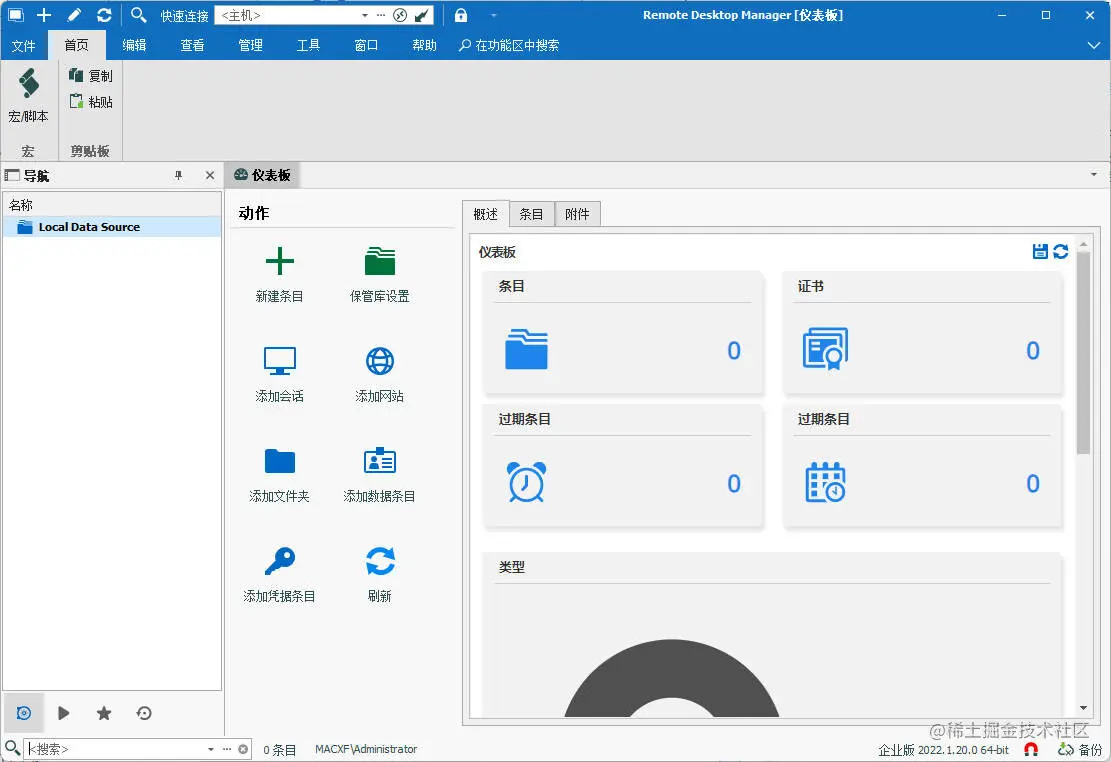1111x762 pixels.
Task: Select the Home (首页) ribbon tab
Action: point(77,45)
